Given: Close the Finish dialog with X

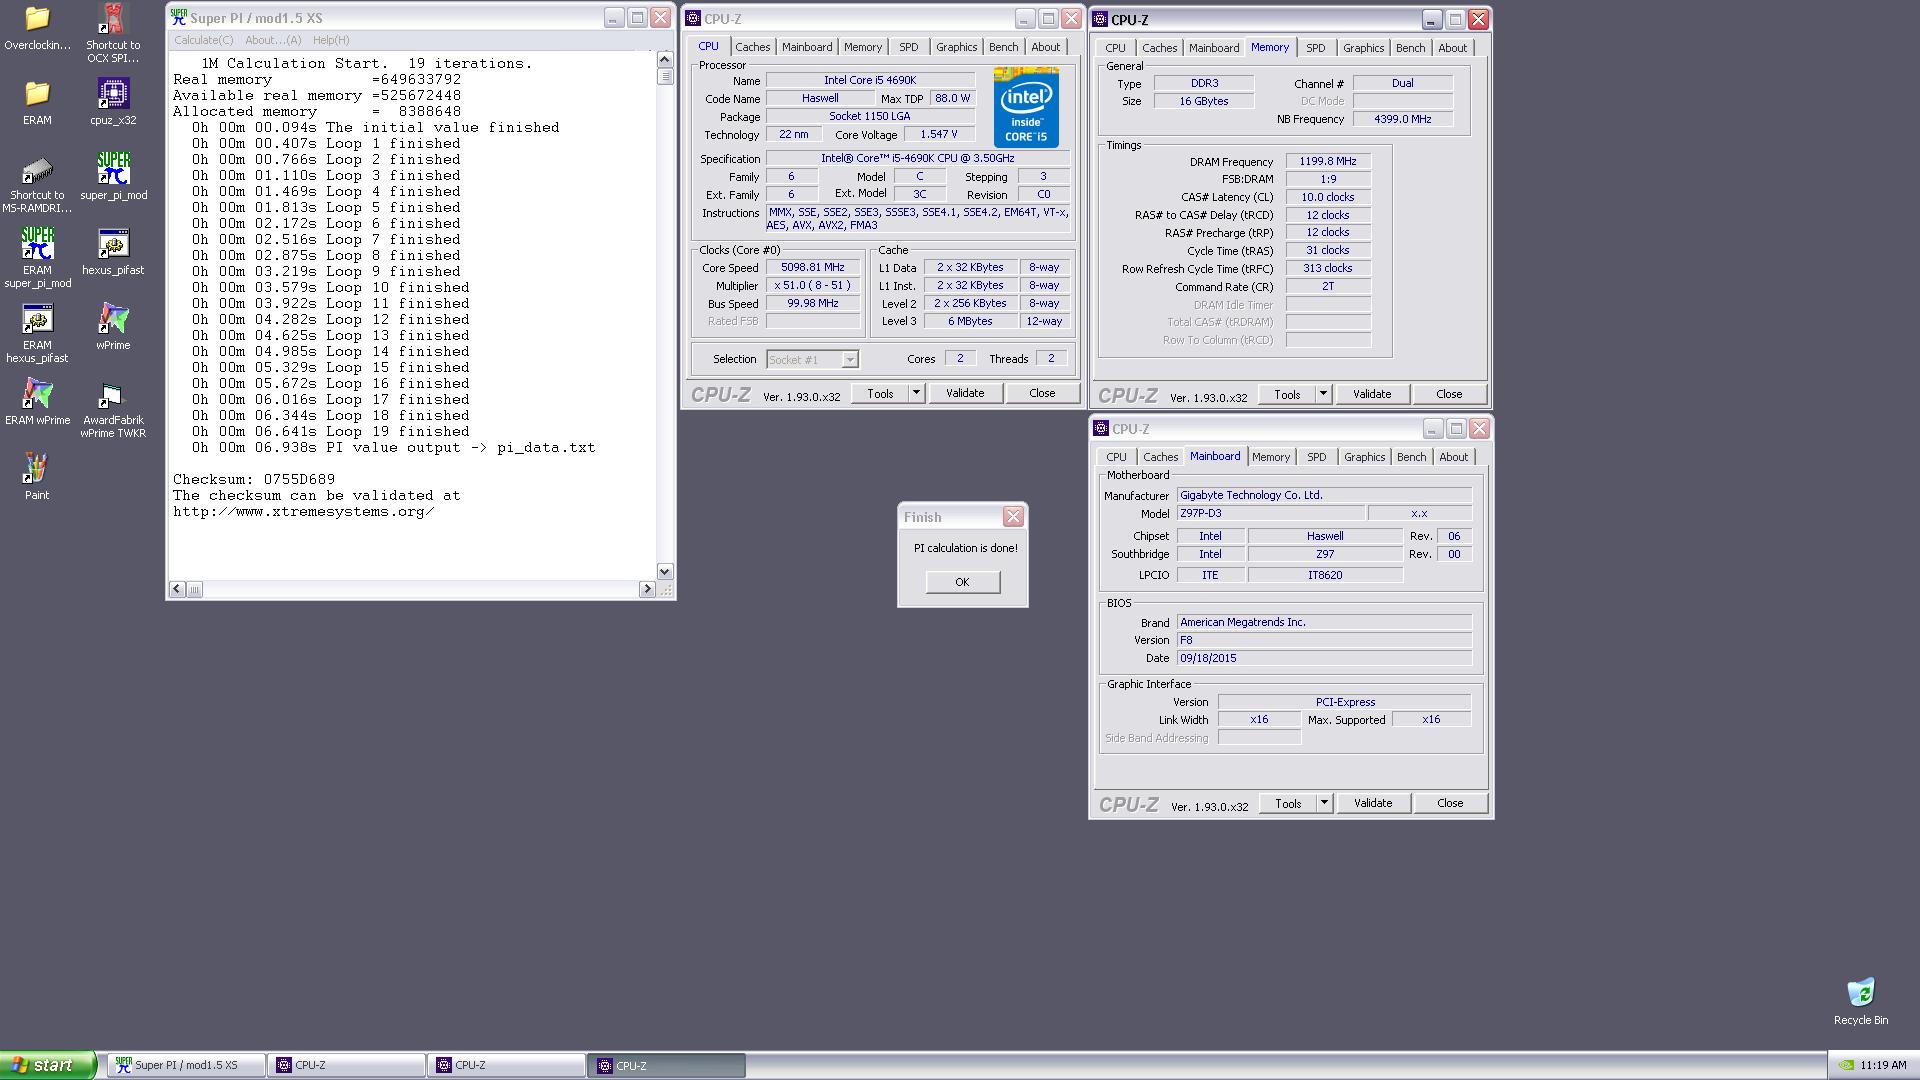Looking at the screenshot, I should pyautogui.click(x=1013, y=517).
